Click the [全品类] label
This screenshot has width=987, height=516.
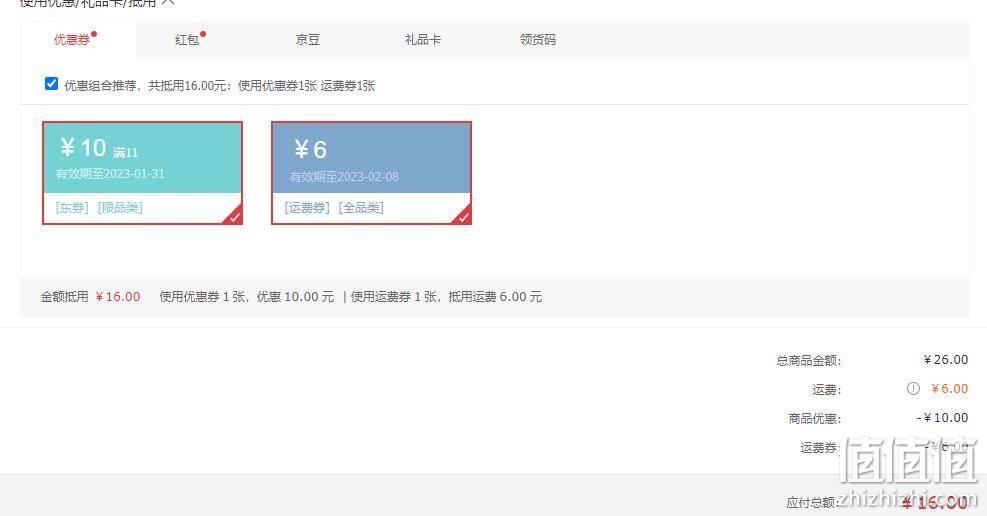tap(361, 208)
